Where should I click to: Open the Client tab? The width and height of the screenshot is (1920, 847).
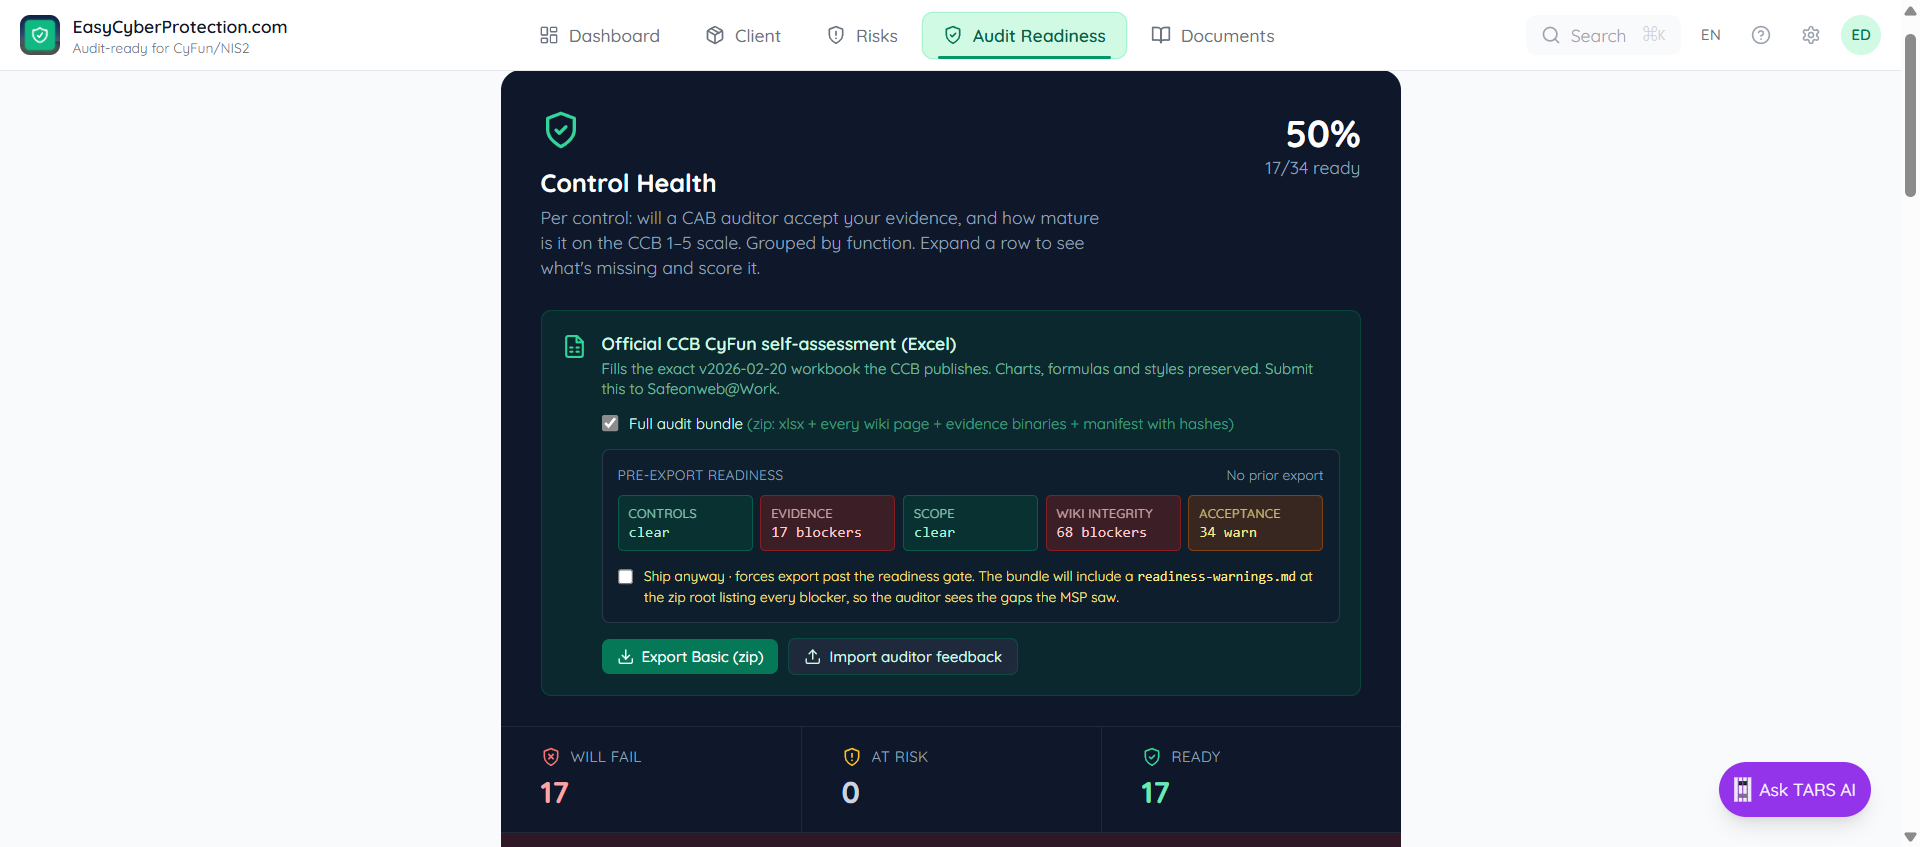[x=743, y=36]
